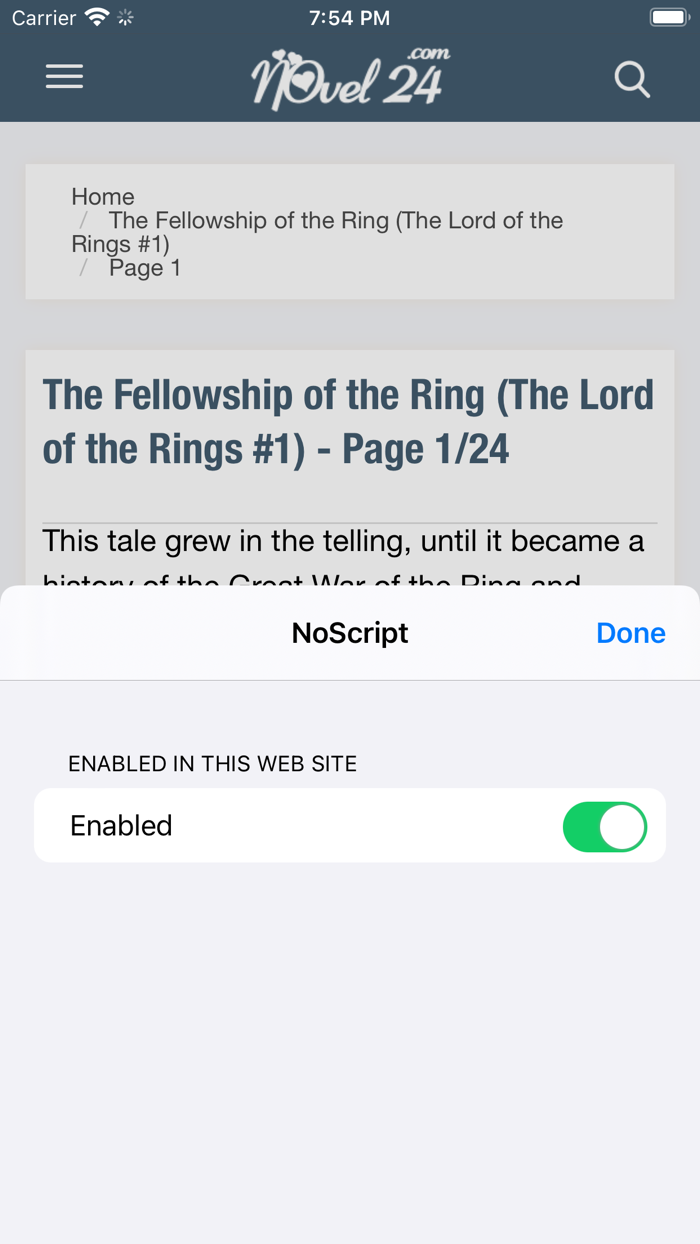
Task: Go to the Home breadcrumb link
Action: [103, 197]
